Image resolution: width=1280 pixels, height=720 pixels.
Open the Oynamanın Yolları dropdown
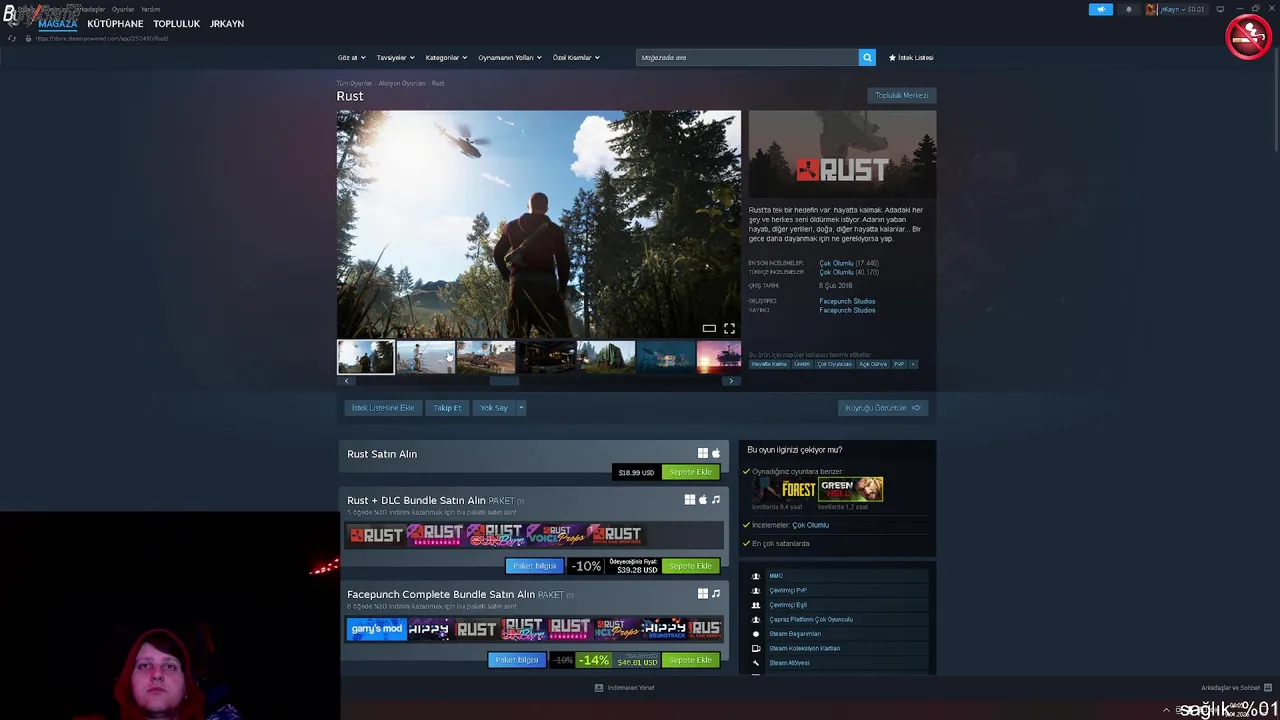click(510, 57)
